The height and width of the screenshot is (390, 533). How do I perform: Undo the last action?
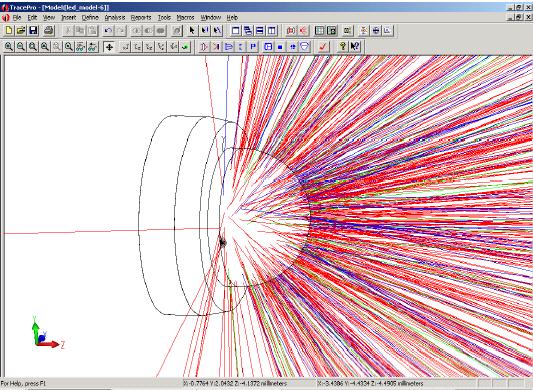click(108, 31)
